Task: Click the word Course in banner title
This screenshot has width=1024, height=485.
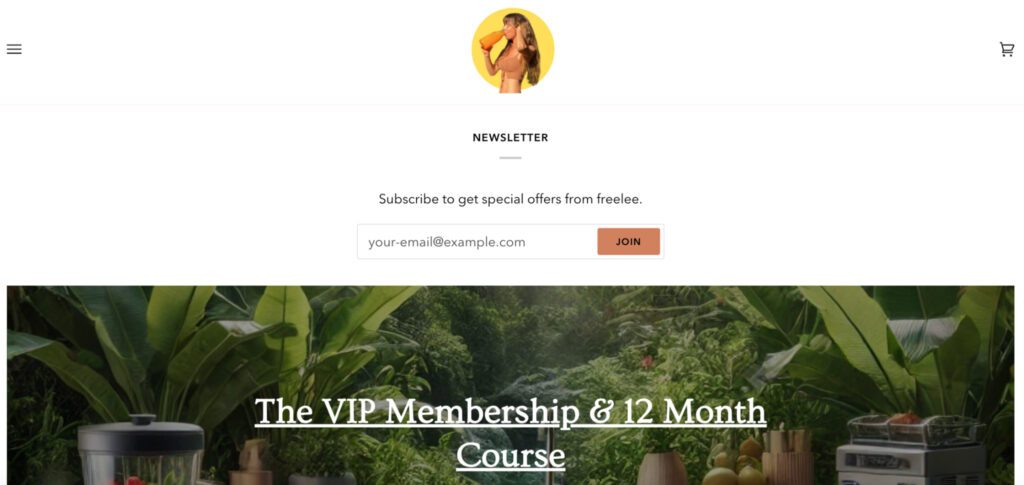Action: (510, 456)
